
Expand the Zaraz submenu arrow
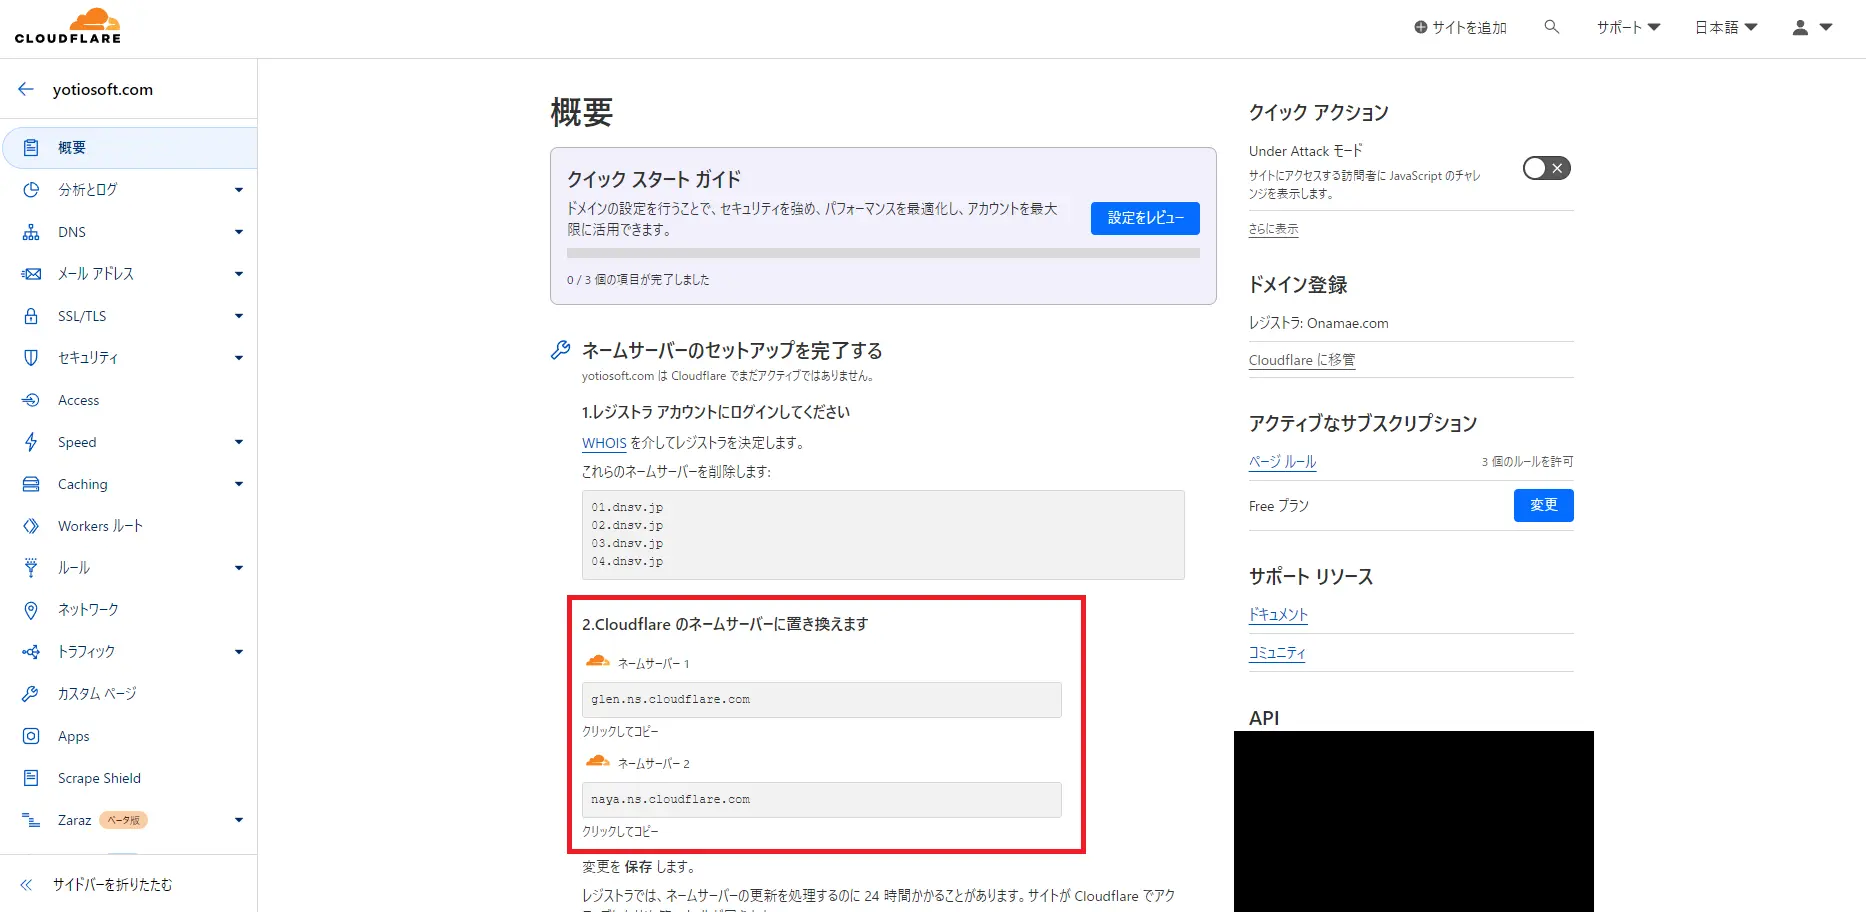tap(239, 820)
